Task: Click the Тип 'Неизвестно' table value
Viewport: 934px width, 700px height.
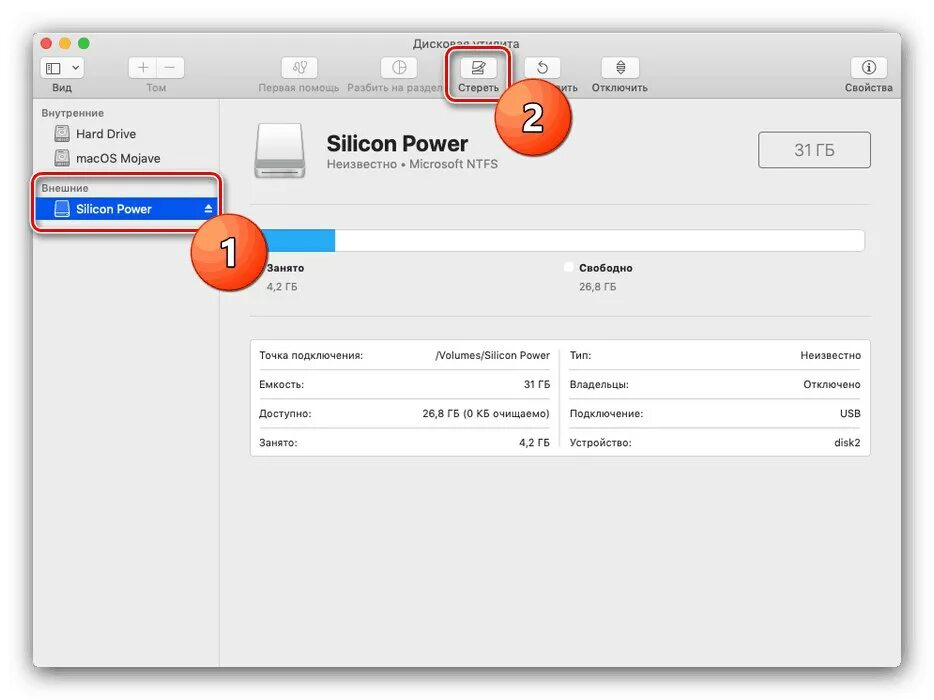Action: coord(830,356)
